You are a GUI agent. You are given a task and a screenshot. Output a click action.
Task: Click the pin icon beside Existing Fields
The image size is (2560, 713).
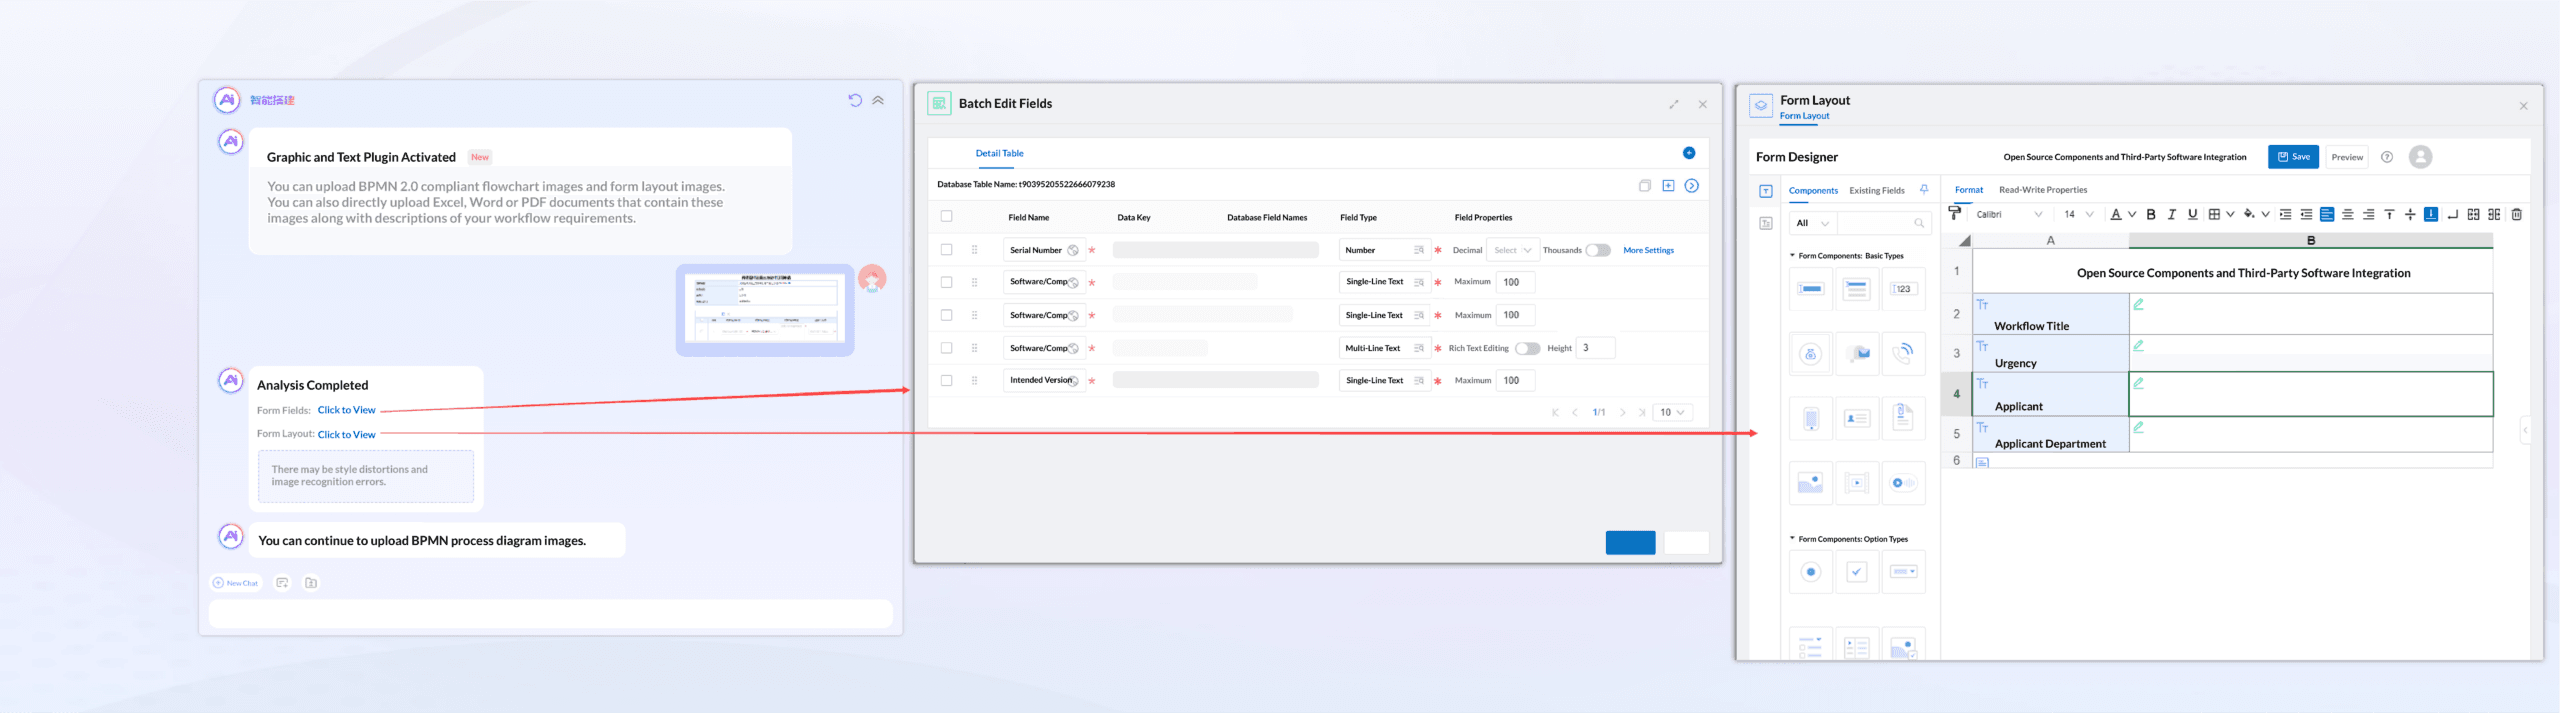[1924, 189]
